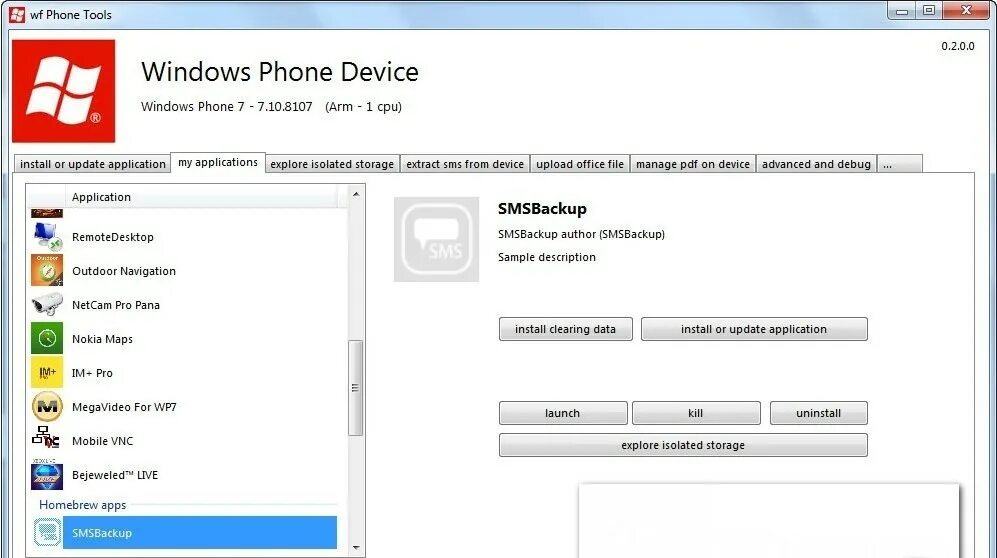Click the Bejeweled LIVE game icon
997x558 pixels.
coord(47,474)
